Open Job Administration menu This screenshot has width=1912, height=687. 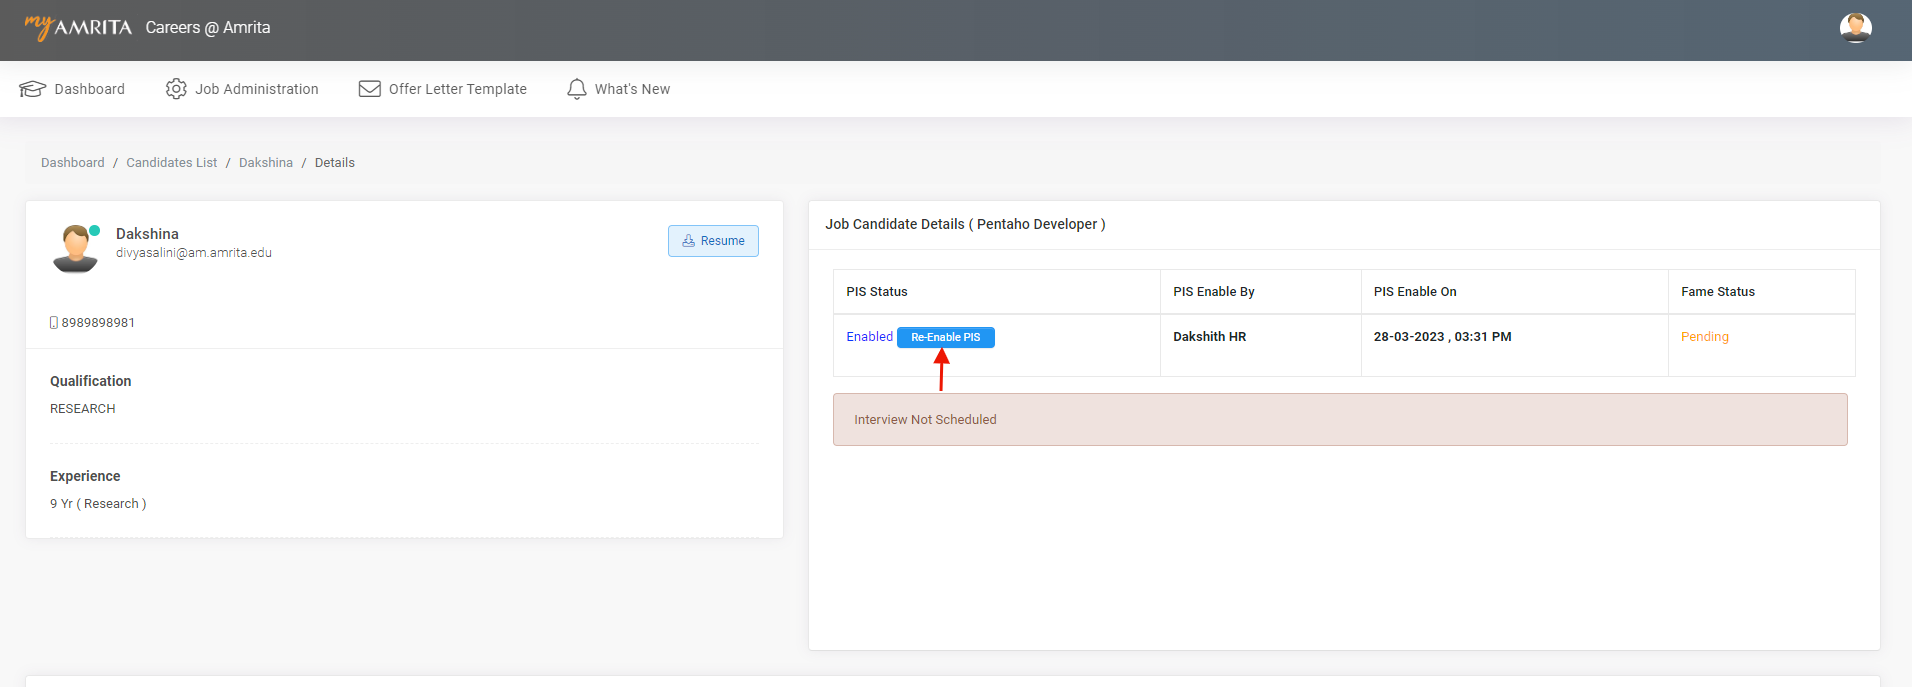click(x=256, y=89)
